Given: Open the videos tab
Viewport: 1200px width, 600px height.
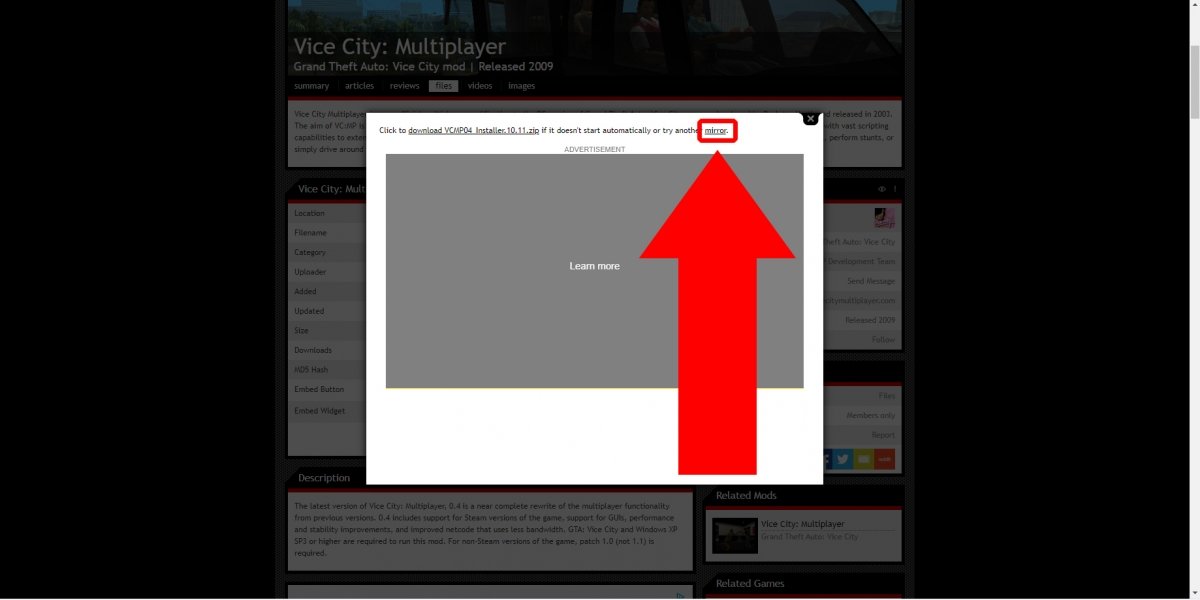Looking at the screenshot, I should [480, 86].
